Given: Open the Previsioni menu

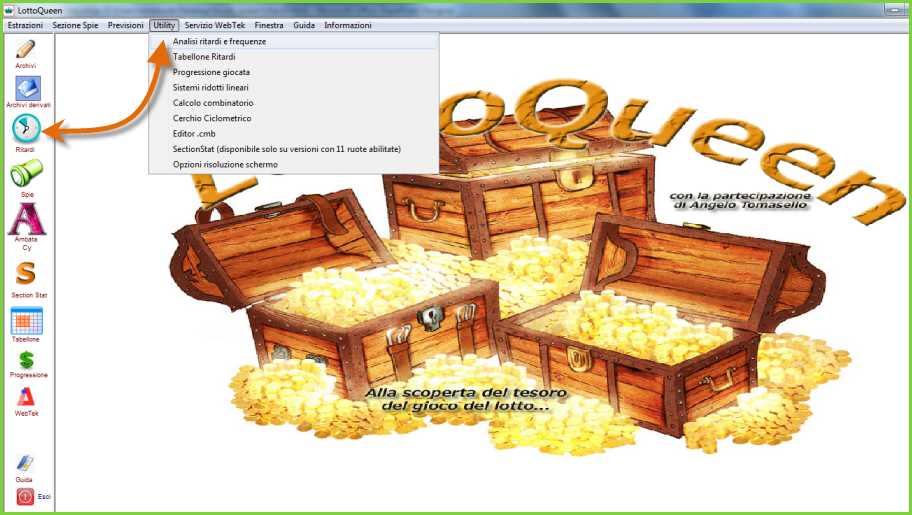Looking at the screenshot, I should [126, 25].
